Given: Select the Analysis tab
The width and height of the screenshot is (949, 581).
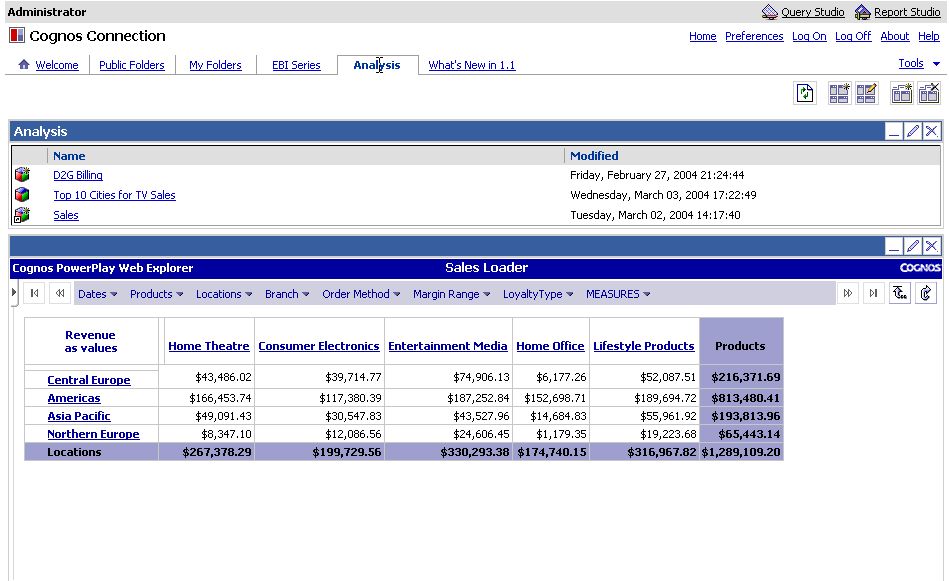Looking at the screenshot, I should pyautogui.click(x=376, y=65).
